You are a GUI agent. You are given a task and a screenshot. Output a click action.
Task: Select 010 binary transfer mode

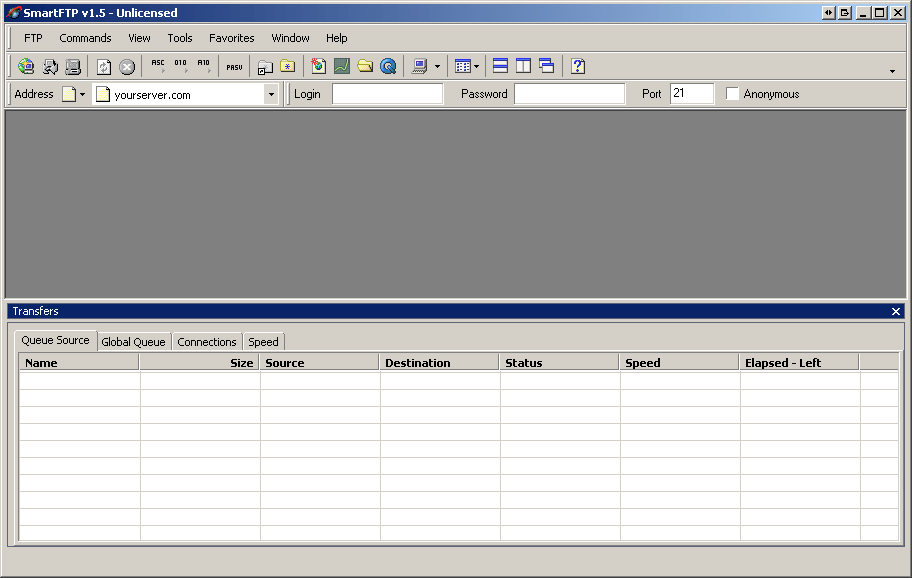tap(180, 66)
